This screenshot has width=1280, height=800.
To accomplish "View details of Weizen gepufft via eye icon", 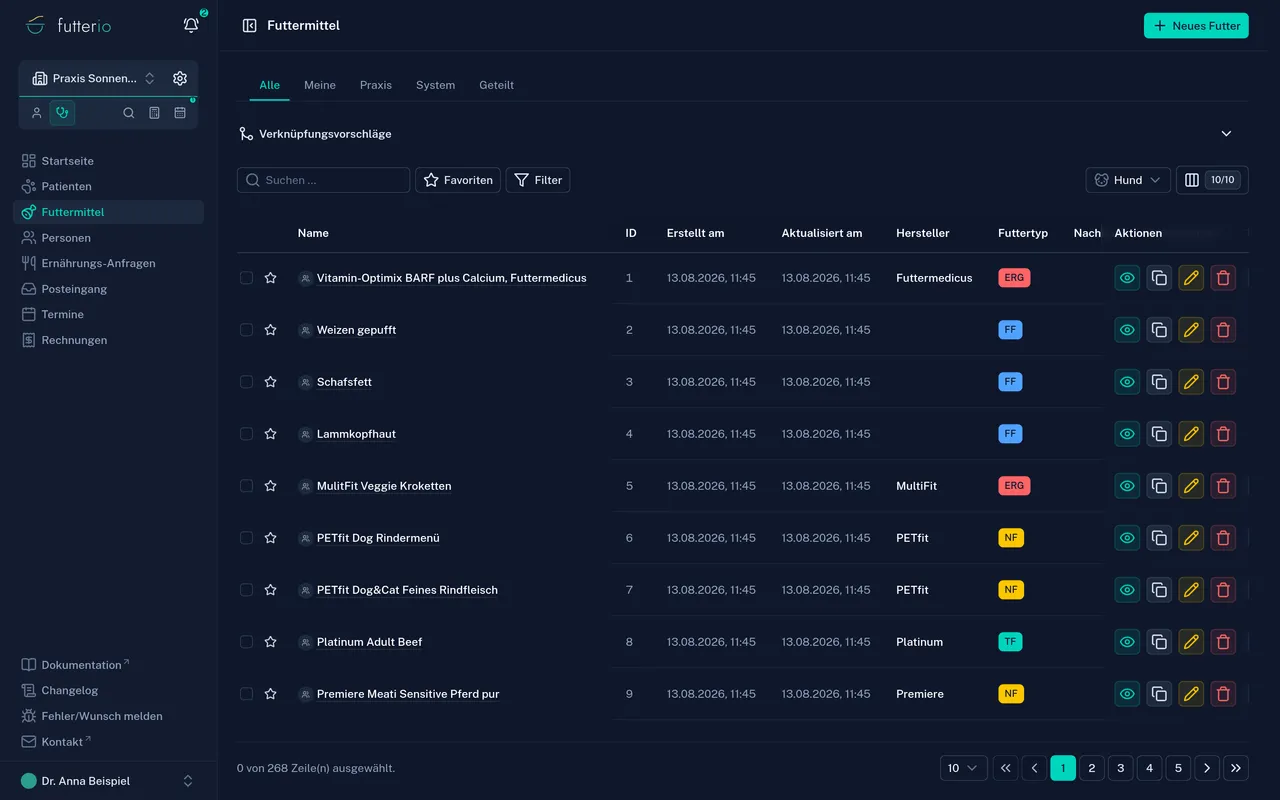I will (x=1127, y=330).
